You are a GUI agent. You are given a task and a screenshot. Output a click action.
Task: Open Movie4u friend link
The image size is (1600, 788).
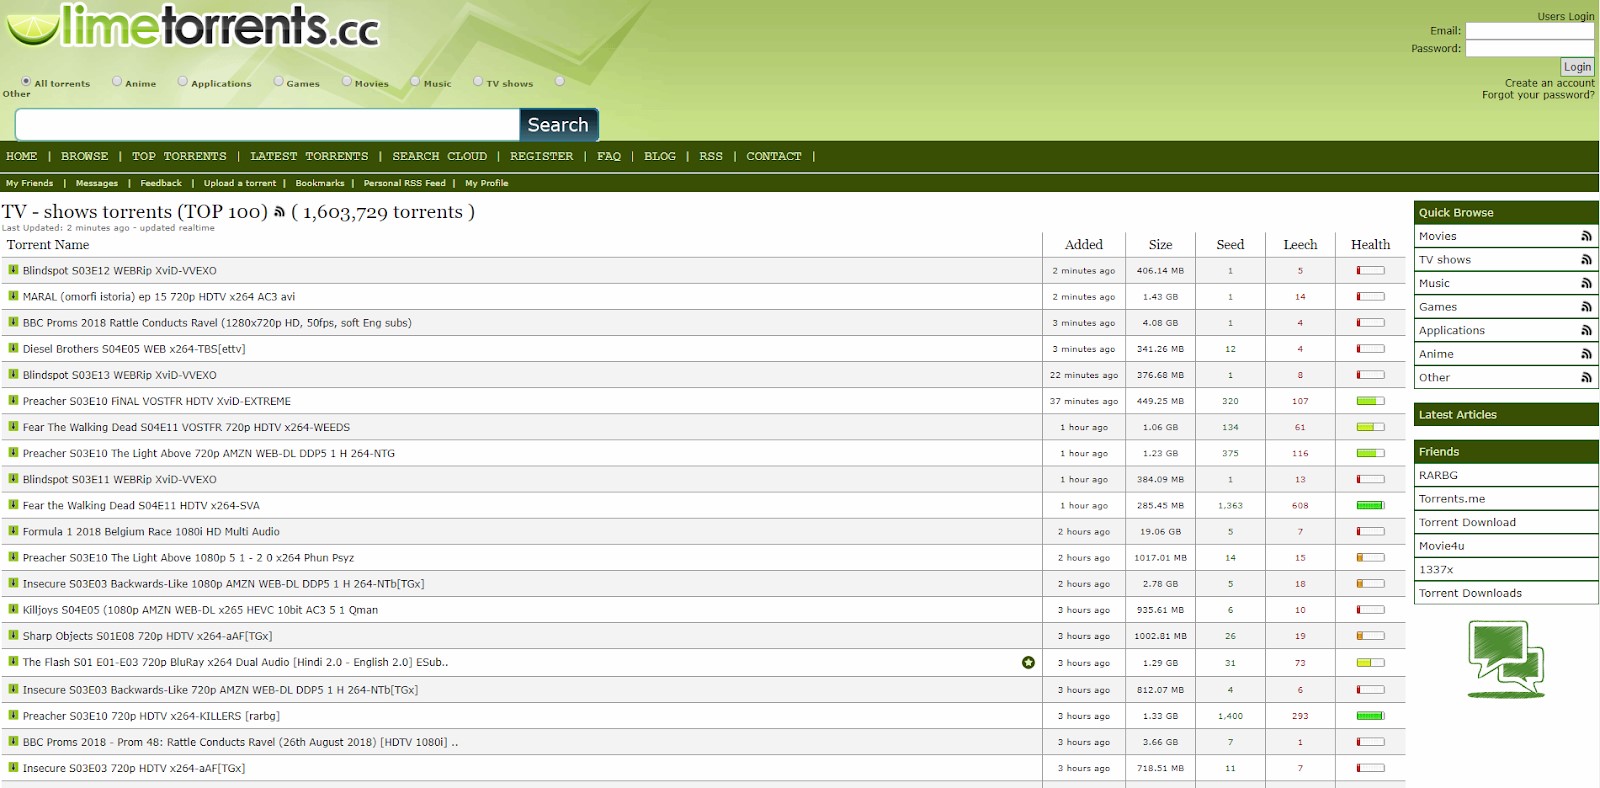pyautogui.click(x=1442, y=546)
